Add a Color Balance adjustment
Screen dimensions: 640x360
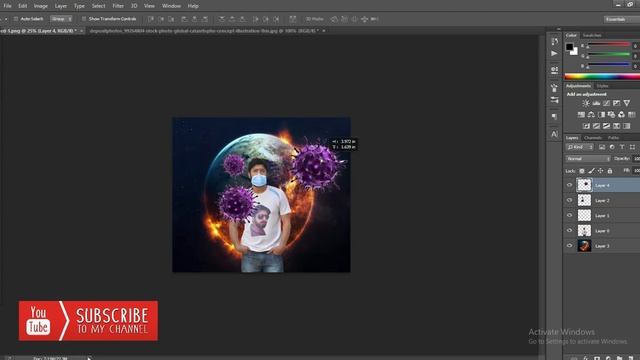591,115
